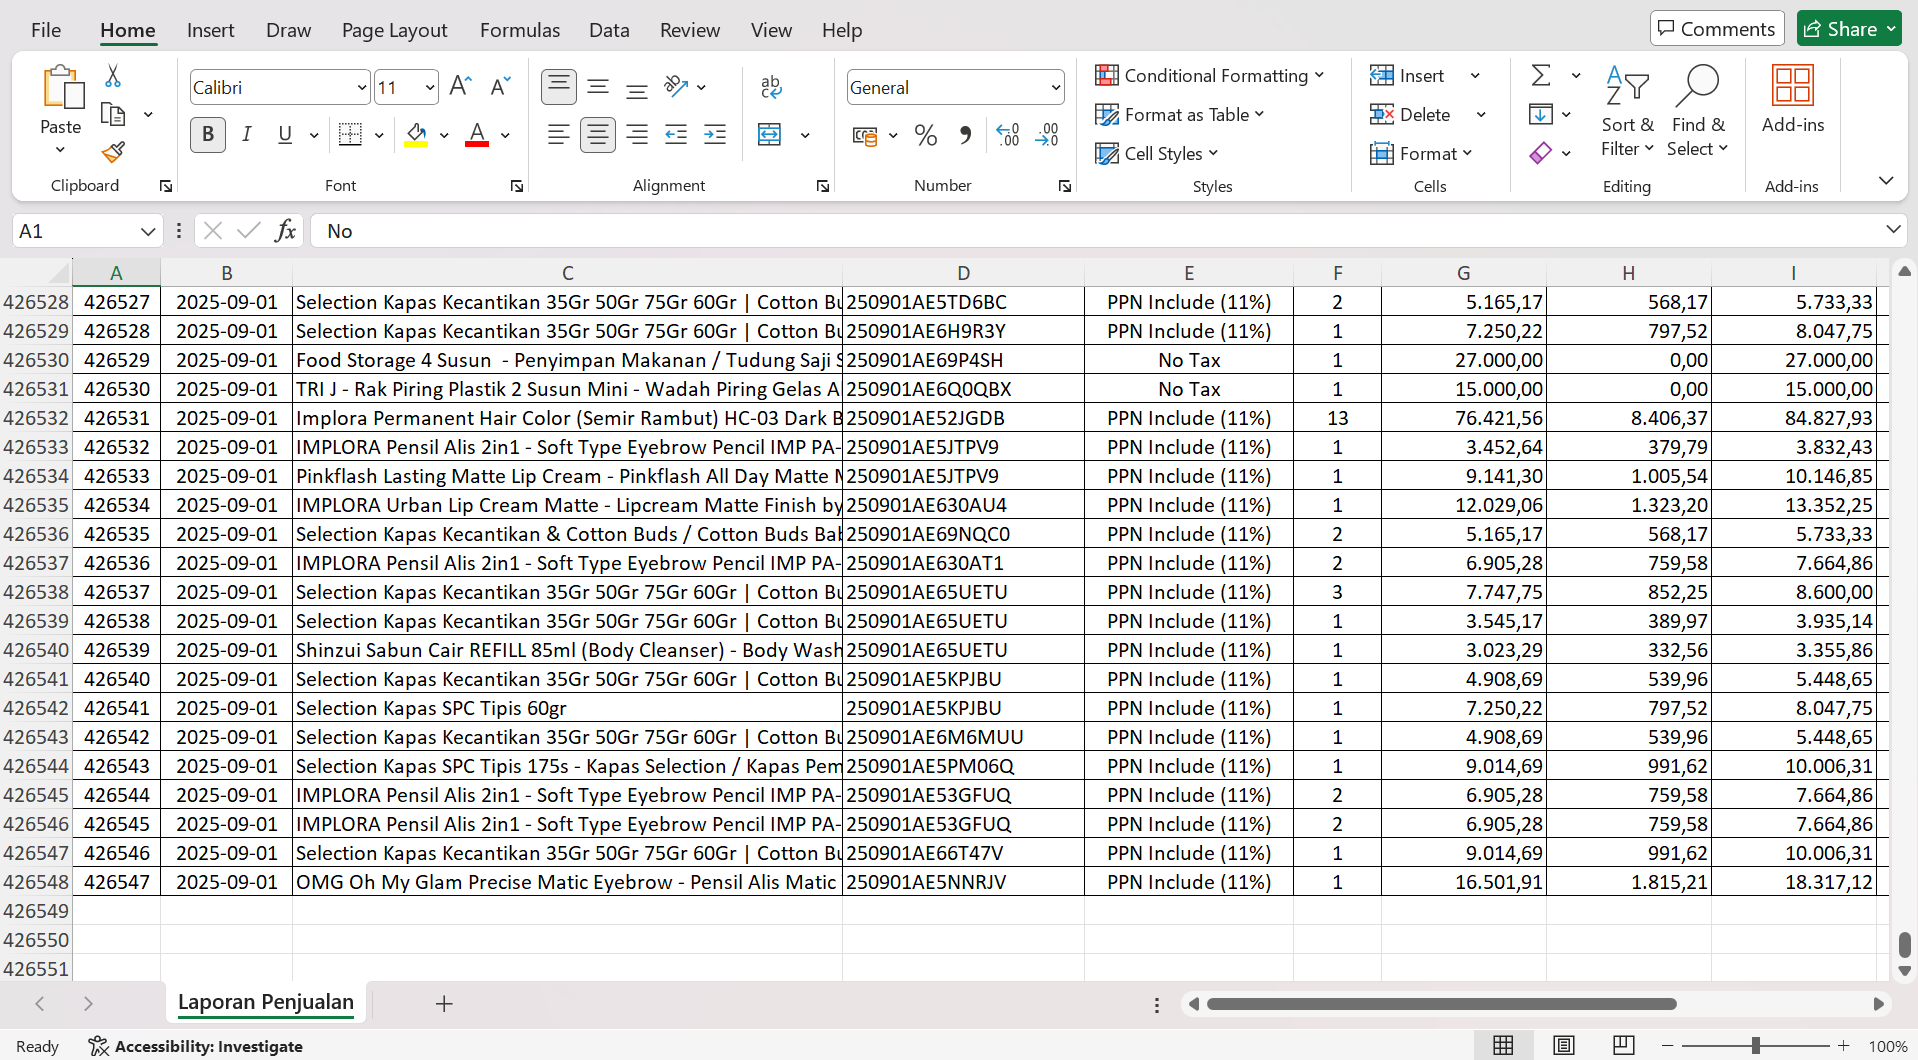Apply Percent Style formatting
Image resolution: width=1918 pixels, height=1060 pixels.
point(926,135)
